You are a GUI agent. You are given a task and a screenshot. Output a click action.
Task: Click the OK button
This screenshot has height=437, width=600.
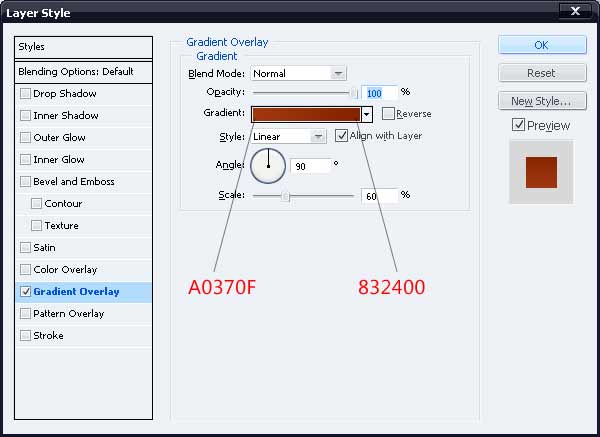[x=541, y=45]
